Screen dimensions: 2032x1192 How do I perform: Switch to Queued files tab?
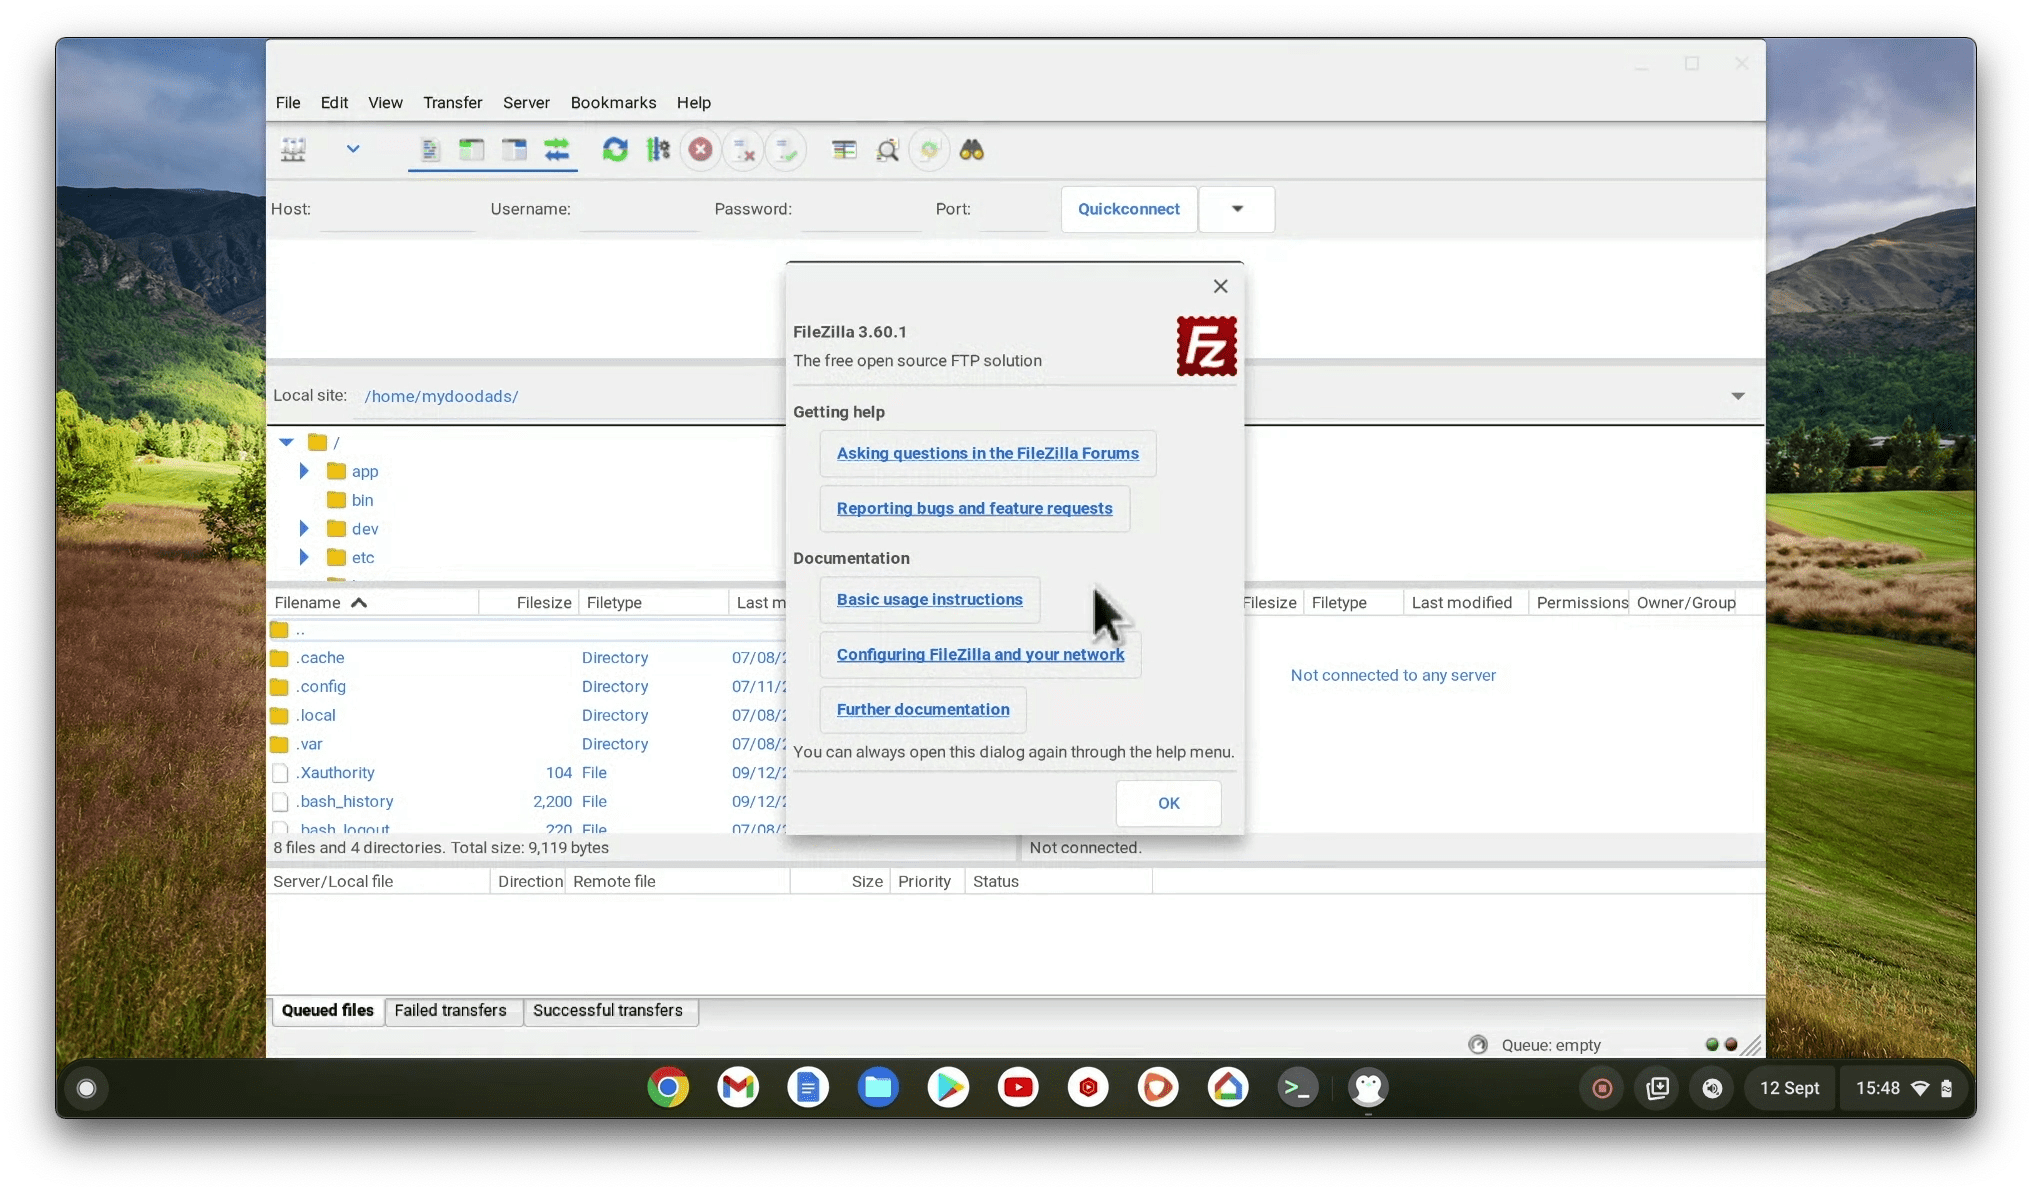click(328, 1010)
